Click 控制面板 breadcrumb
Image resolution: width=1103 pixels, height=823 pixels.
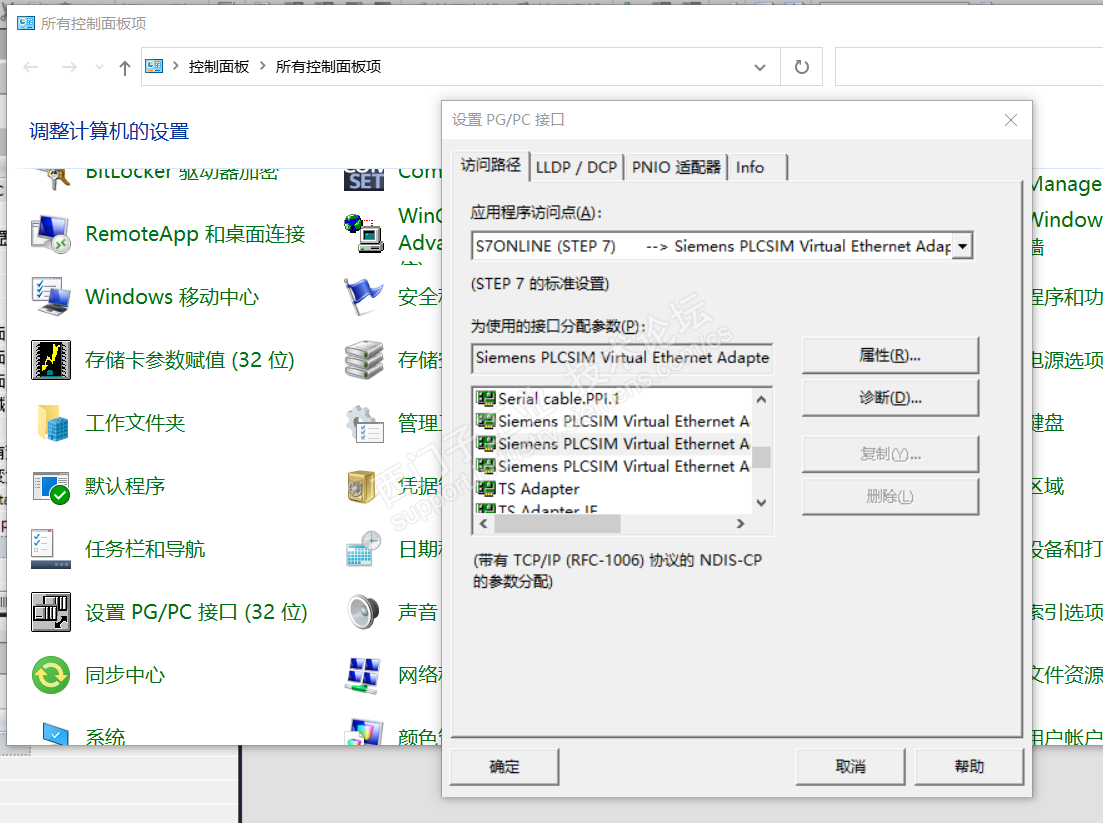219,67
